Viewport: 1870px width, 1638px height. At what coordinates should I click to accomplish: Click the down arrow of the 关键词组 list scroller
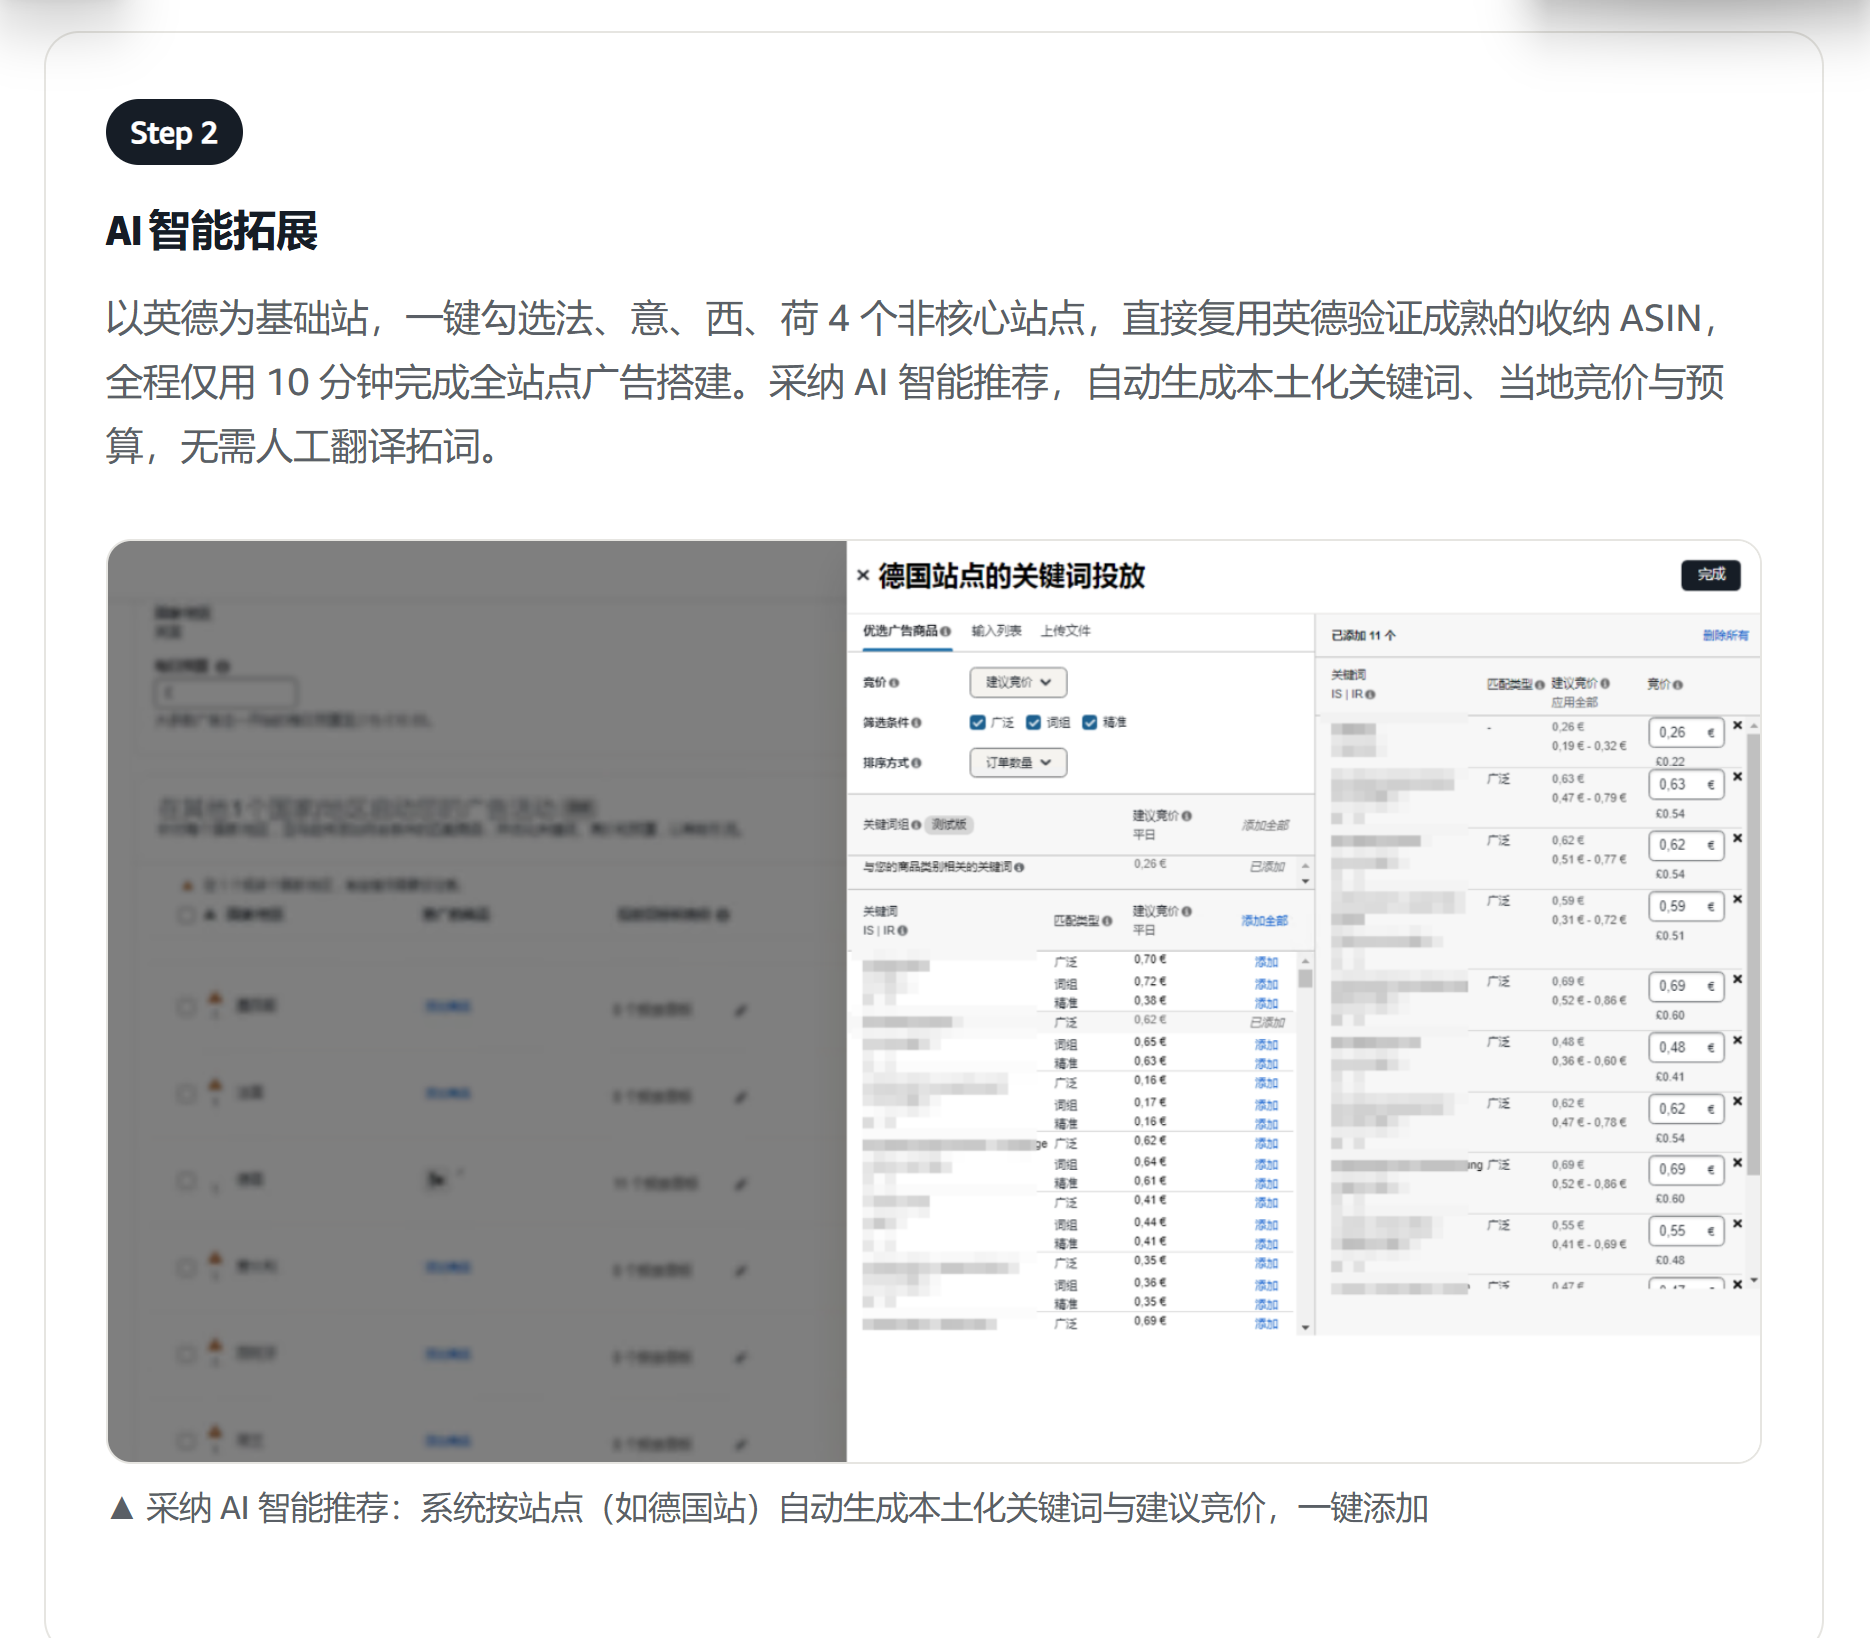pos(1305,881)
